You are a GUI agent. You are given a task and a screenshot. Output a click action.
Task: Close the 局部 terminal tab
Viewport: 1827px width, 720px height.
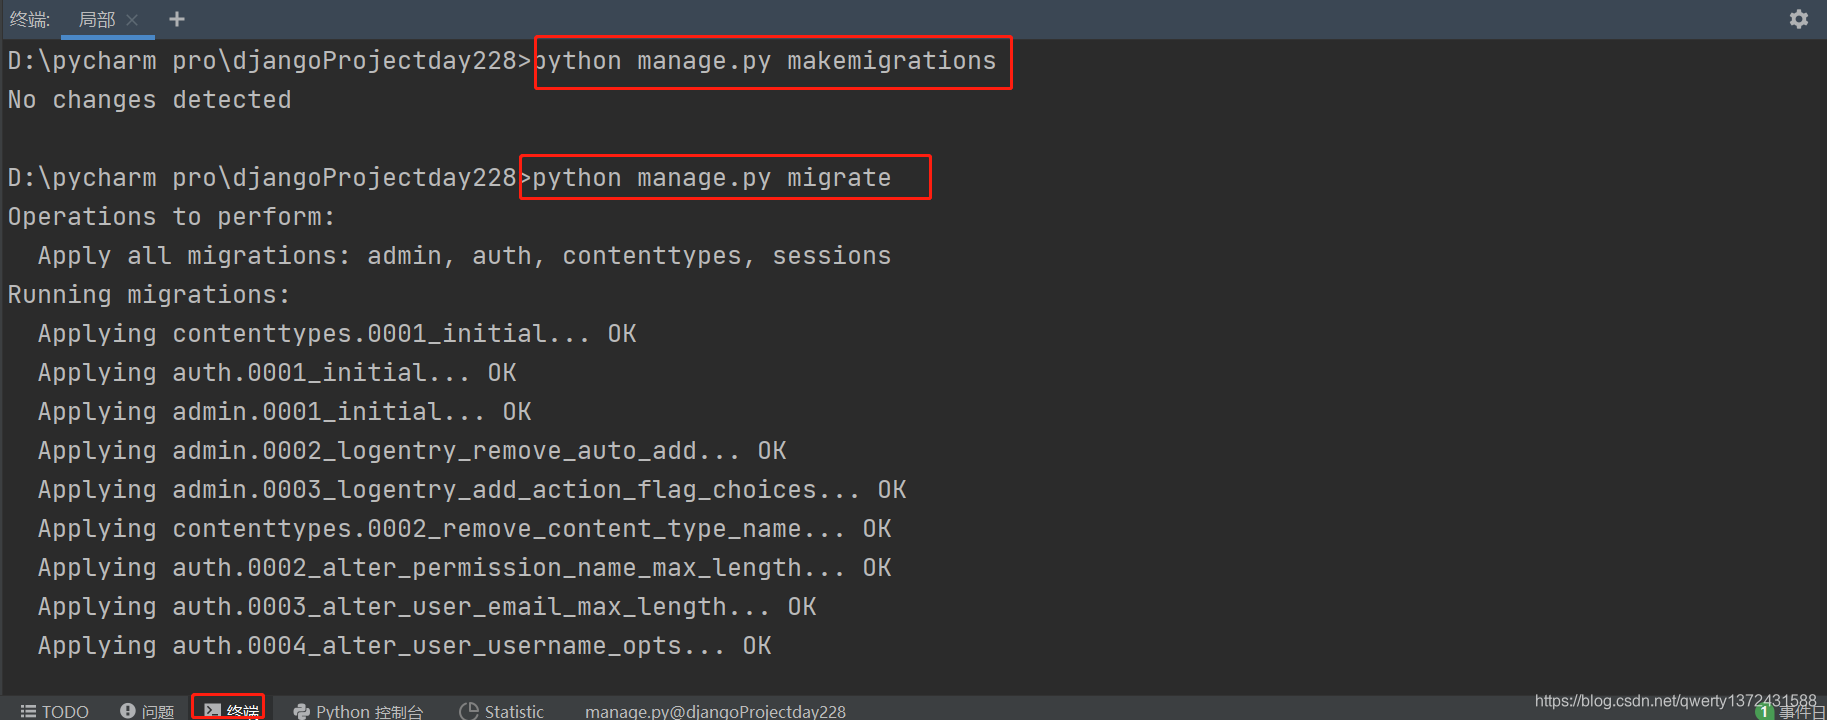pyautogui.click(x=132, y=19)
